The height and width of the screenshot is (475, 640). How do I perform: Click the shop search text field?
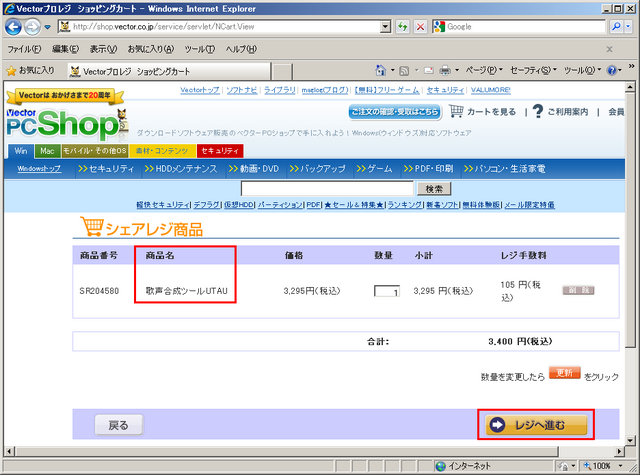pyautogui.click(x=327, y=189)
